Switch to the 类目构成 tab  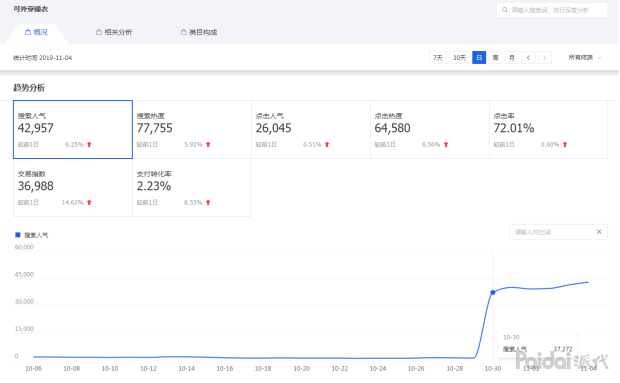coord(199,32)
